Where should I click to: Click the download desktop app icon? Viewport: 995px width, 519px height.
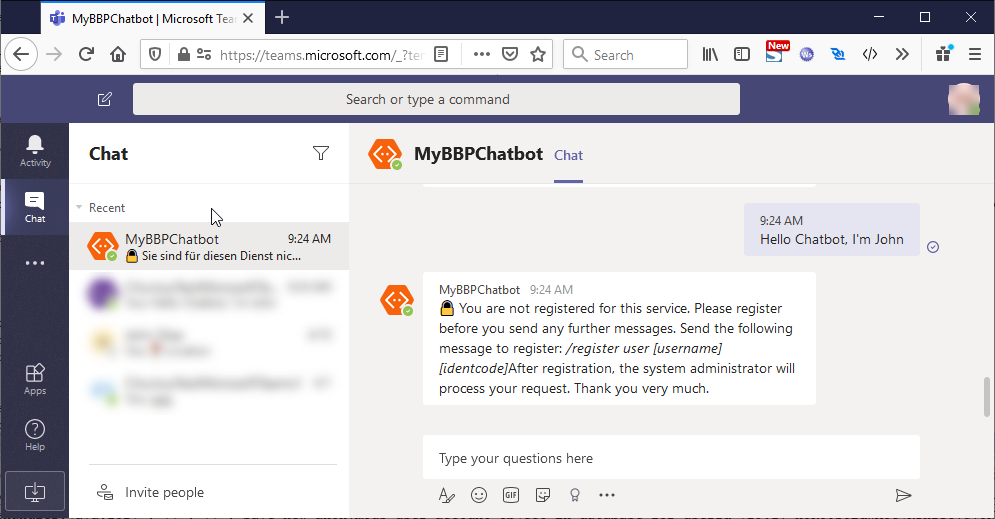[34, 492]
